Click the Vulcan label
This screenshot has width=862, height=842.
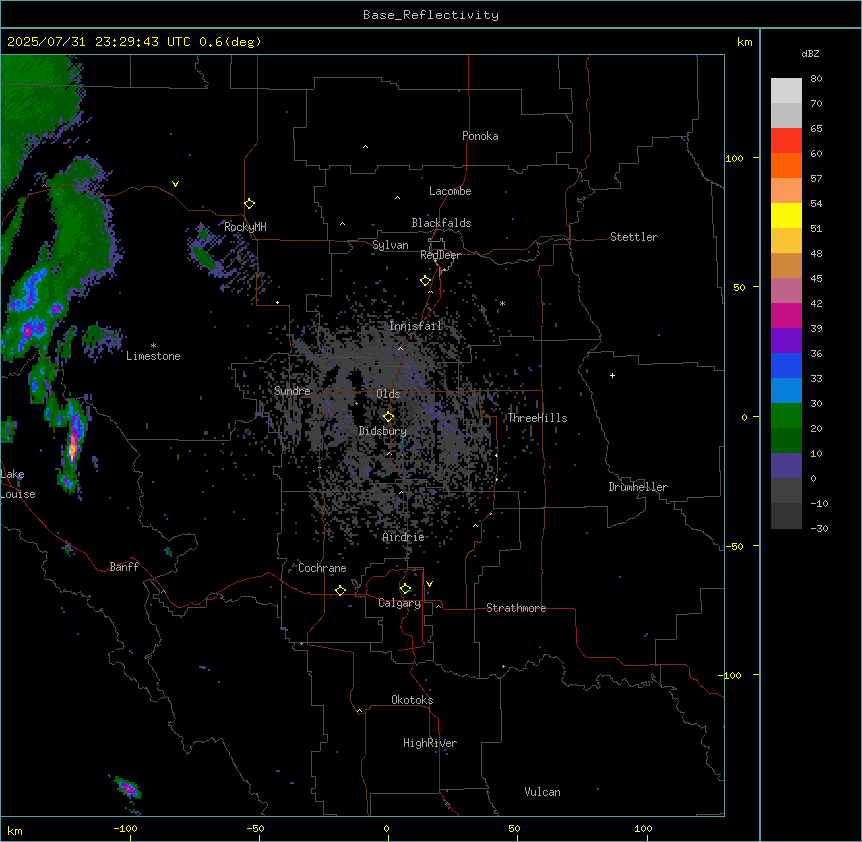[x=543, y=792]
